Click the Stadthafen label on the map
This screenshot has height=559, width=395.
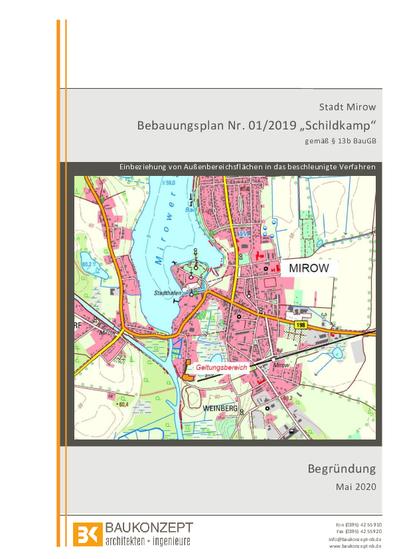[167, 293]
